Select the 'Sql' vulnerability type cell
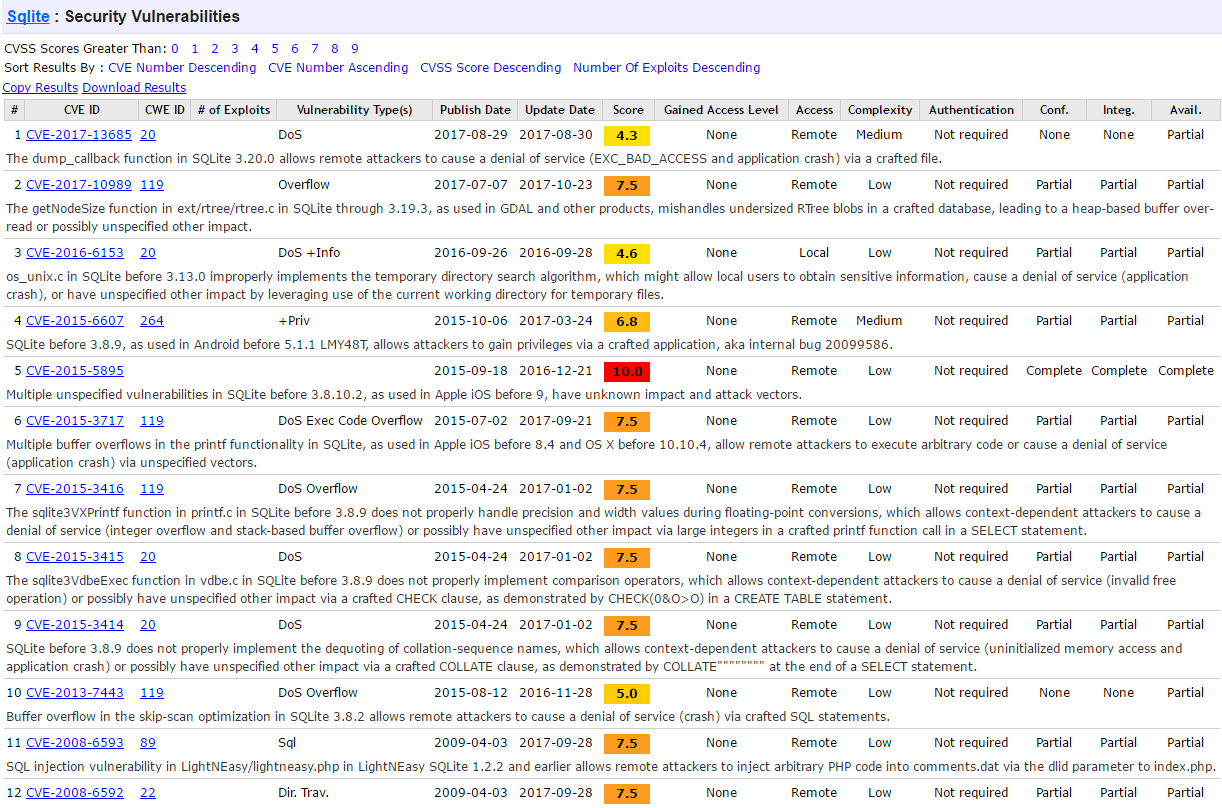 (x=289, y=743)
